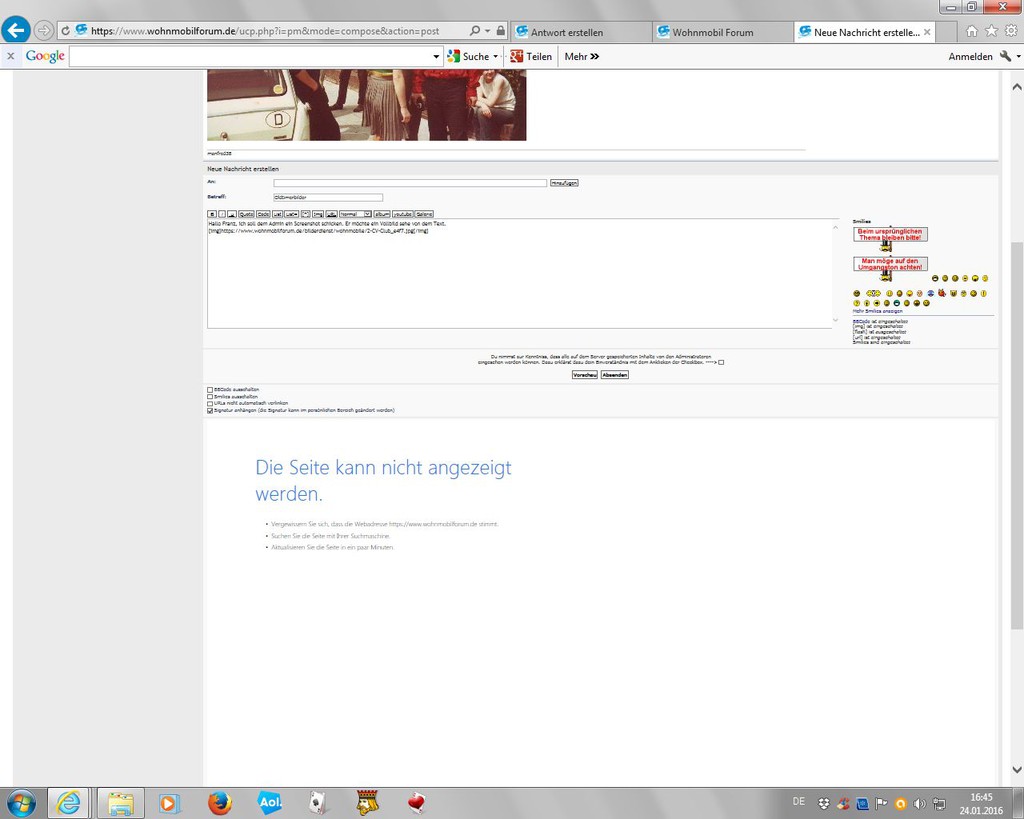
Task: Open Favorites star icon
Action: (991, 31)
